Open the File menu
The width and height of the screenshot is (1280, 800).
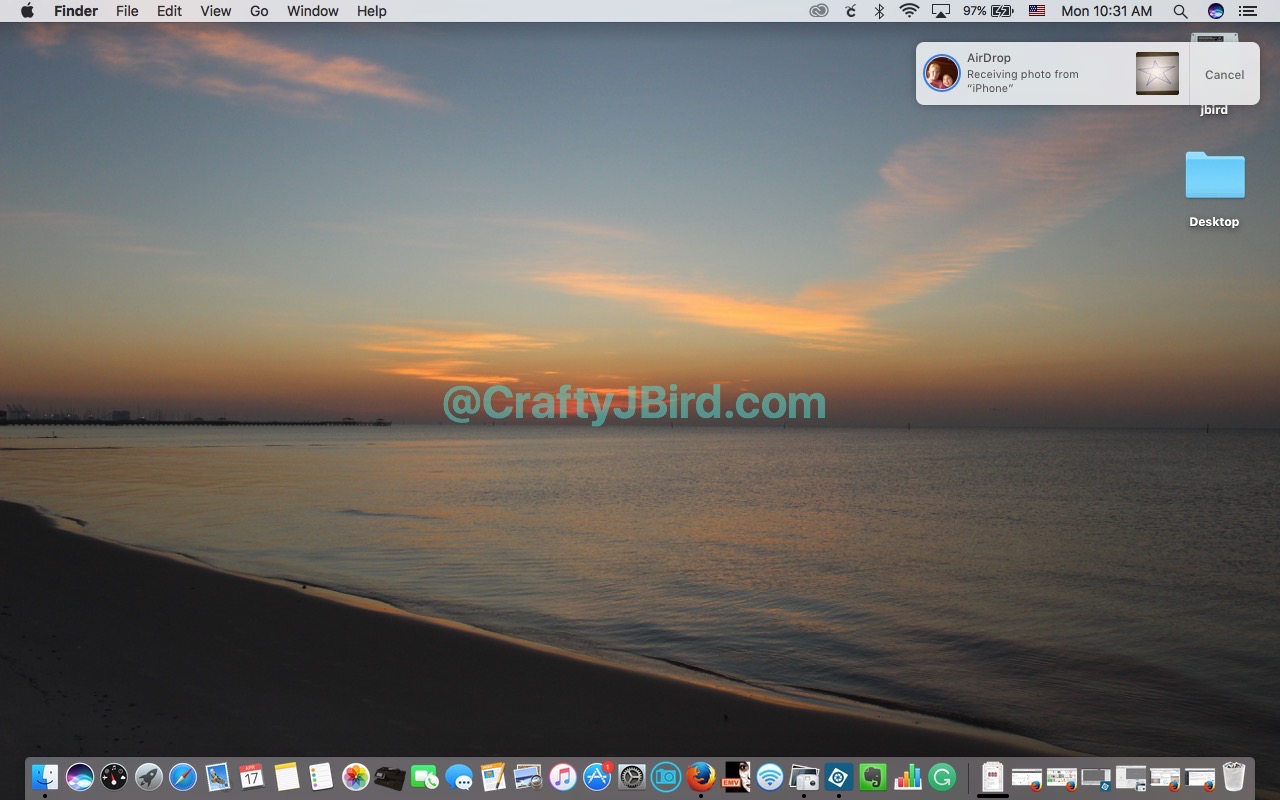coord(127,11)
